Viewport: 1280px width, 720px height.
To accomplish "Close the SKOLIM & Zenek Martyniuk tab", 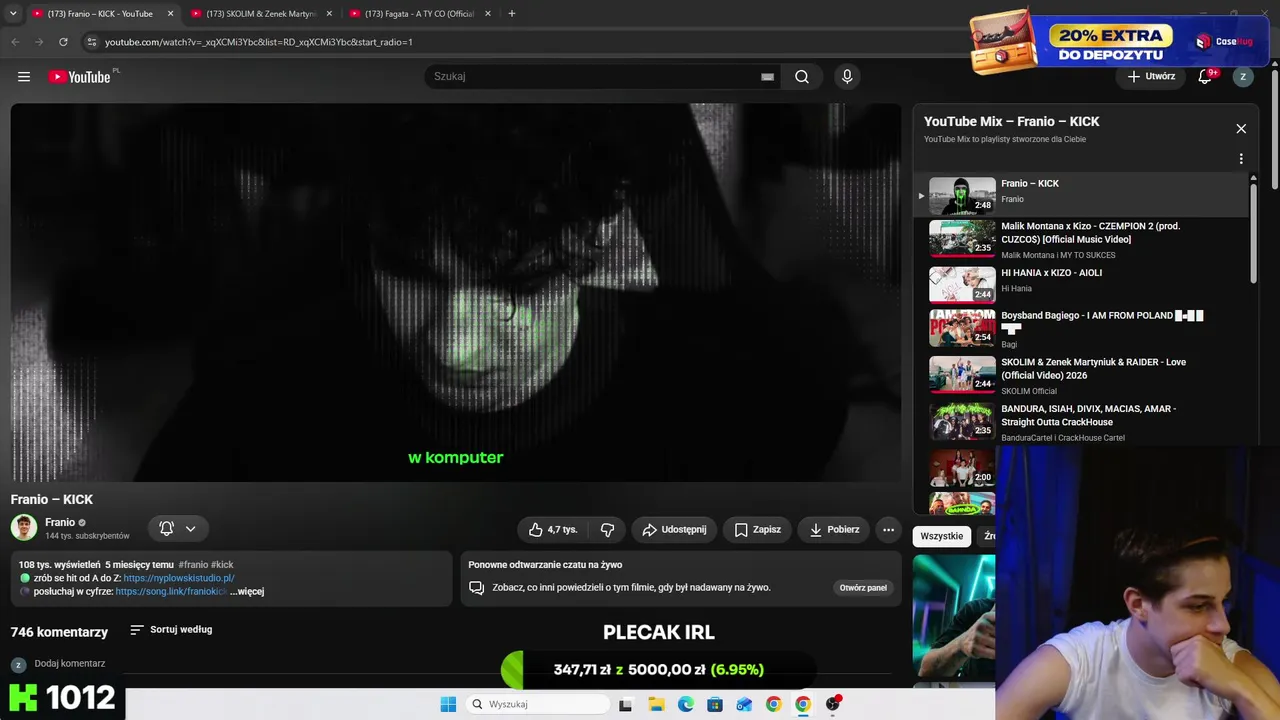I will tap(329, 14).
